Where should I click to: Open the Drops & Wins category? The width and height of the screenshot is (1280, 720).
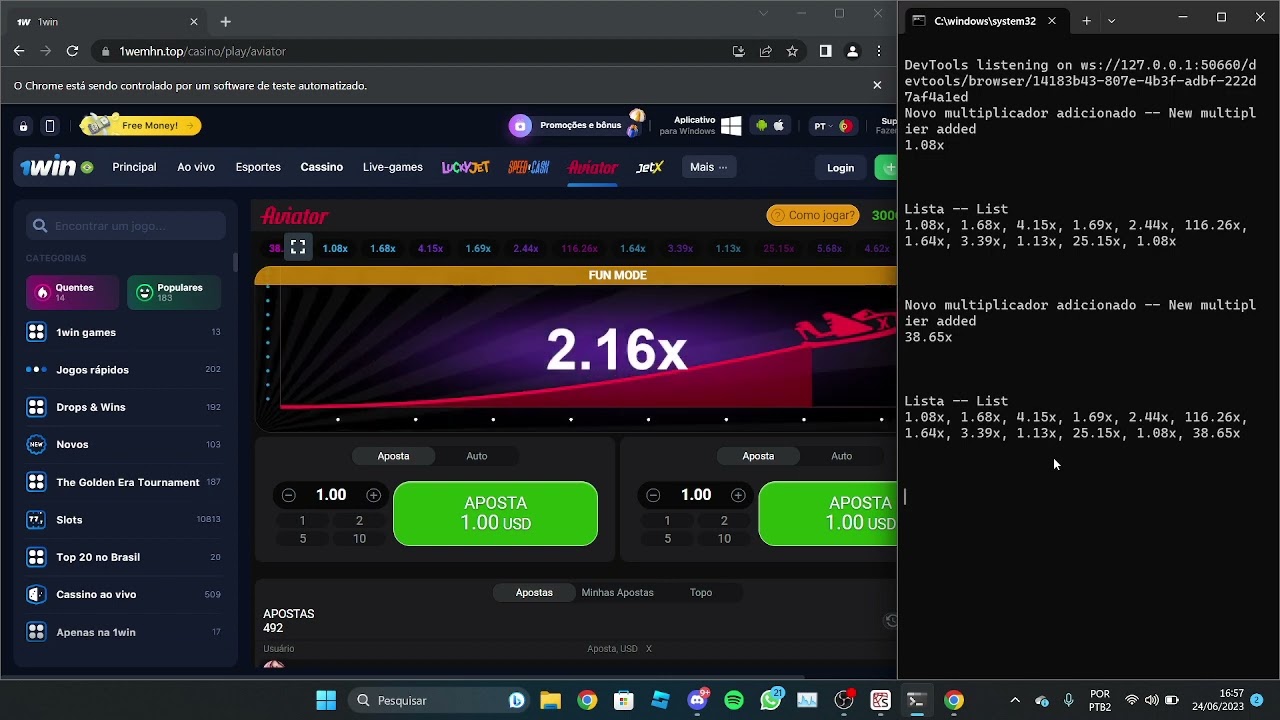124,407
